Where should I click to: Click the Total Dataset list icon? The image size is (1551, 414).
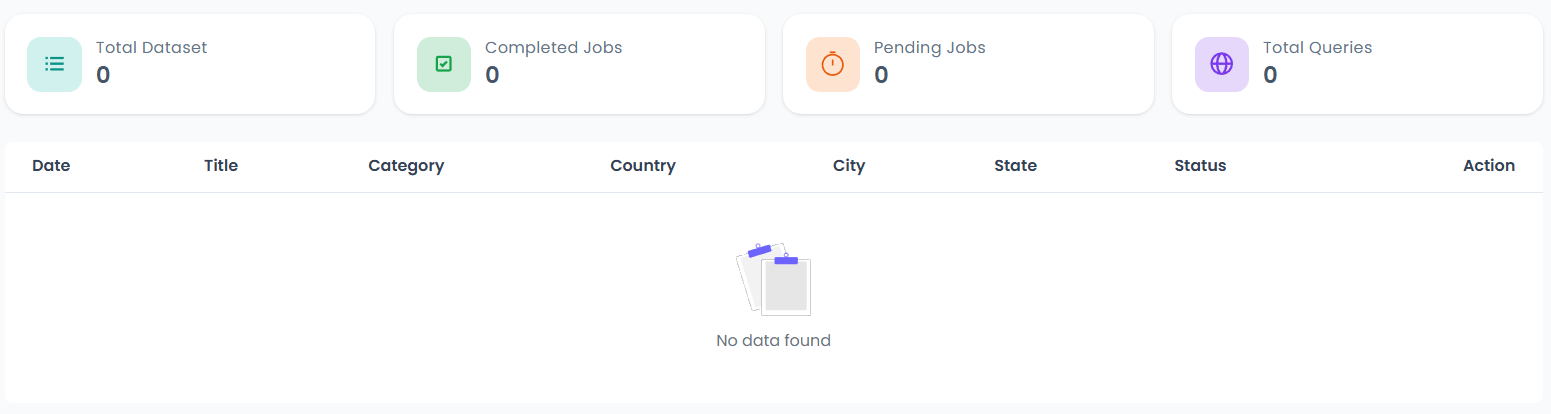click(x=54, y=64)
